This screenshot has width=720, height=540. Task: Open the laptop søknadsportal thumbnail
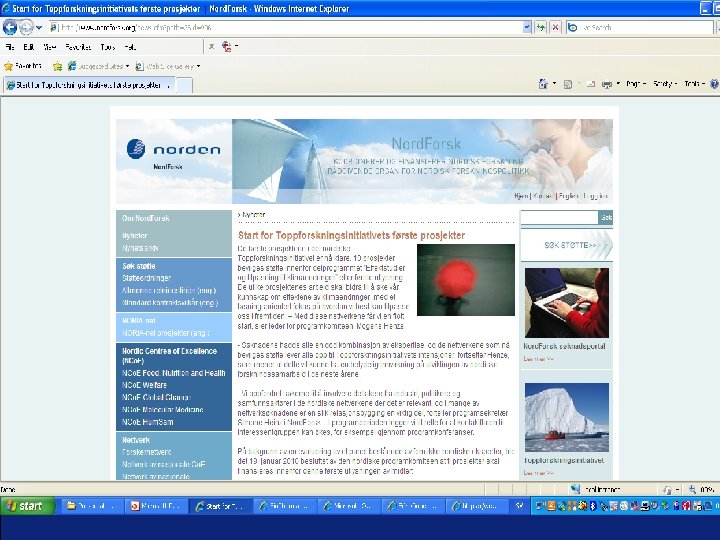[x=567, y=303]
